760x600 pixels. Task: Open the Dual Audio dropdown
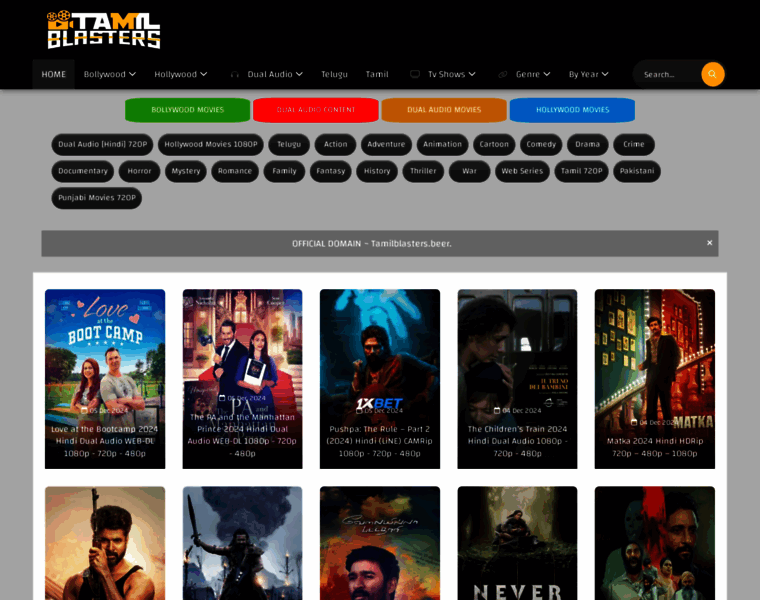(x=275, y=74)
